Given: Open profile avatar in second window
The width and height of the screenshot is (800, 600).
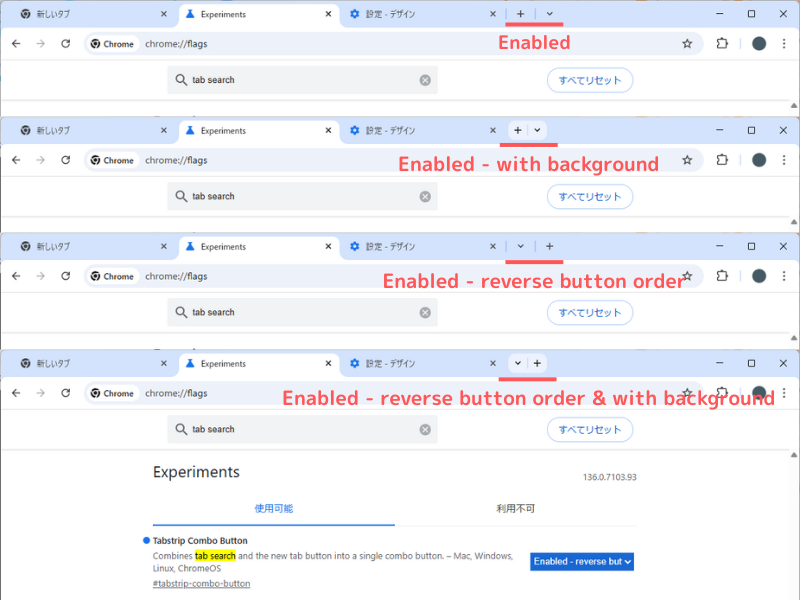Looking at the screenshot, I should tap(759, 160).
